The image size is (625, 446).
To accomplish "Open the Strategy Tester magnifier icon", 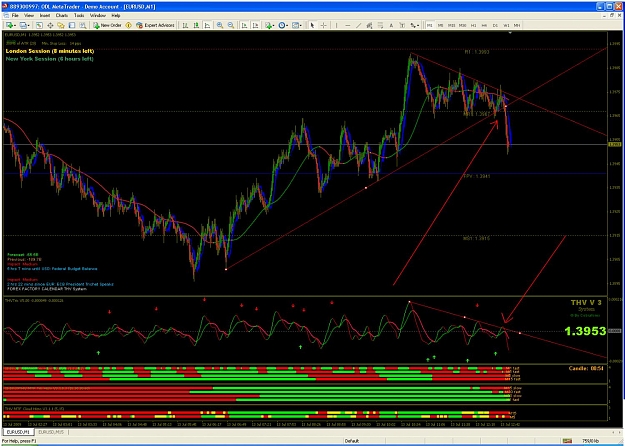I will (x=83, y=25).
